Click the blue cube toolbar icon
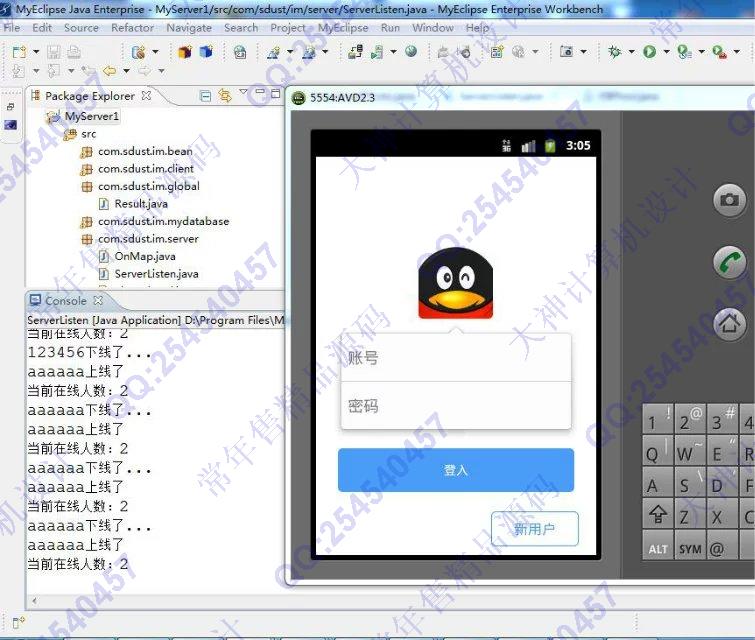This screenshot has height=640, width=755. pyautogui.click(x=206, y=52)
